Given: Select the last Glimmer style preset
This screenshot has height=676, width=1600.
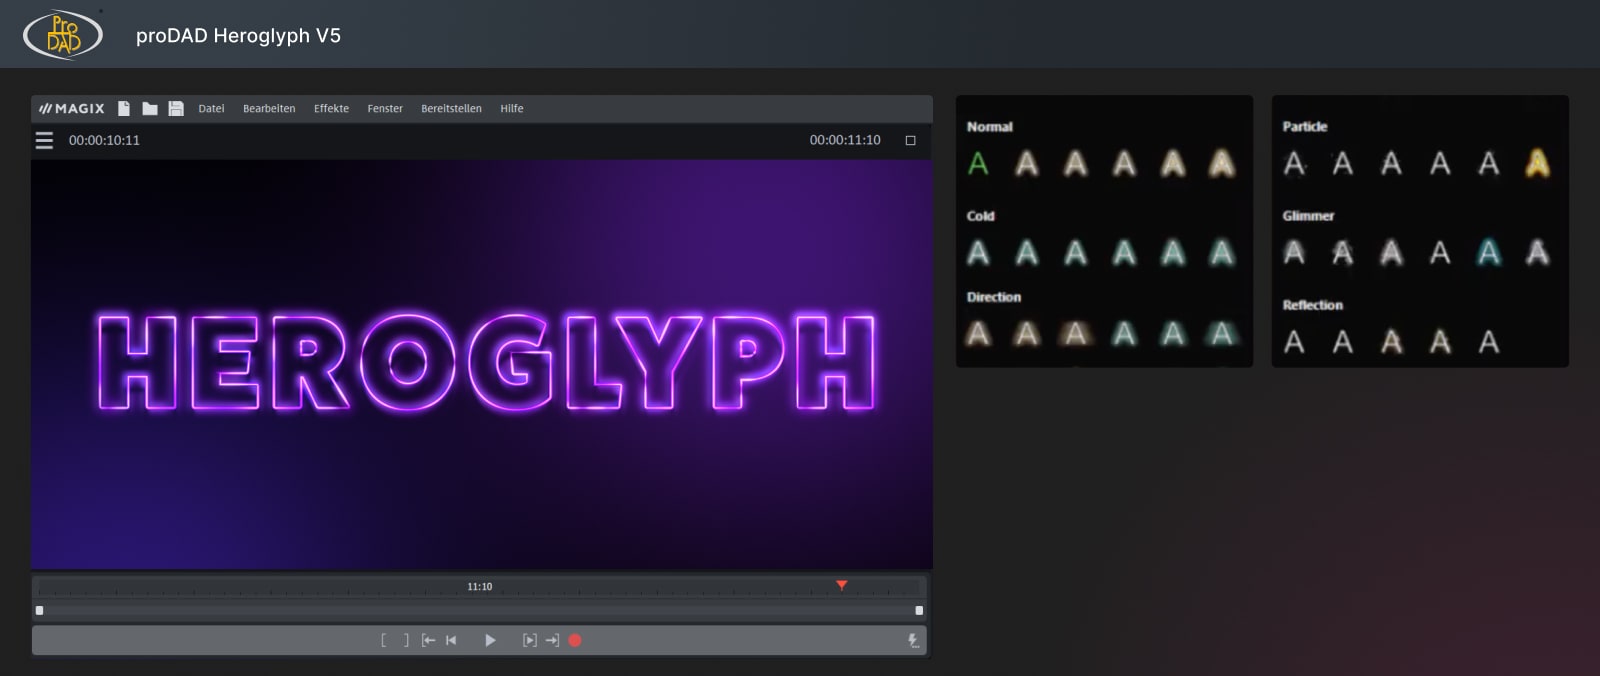Looking at the screenshot, I should (1538, 253).
